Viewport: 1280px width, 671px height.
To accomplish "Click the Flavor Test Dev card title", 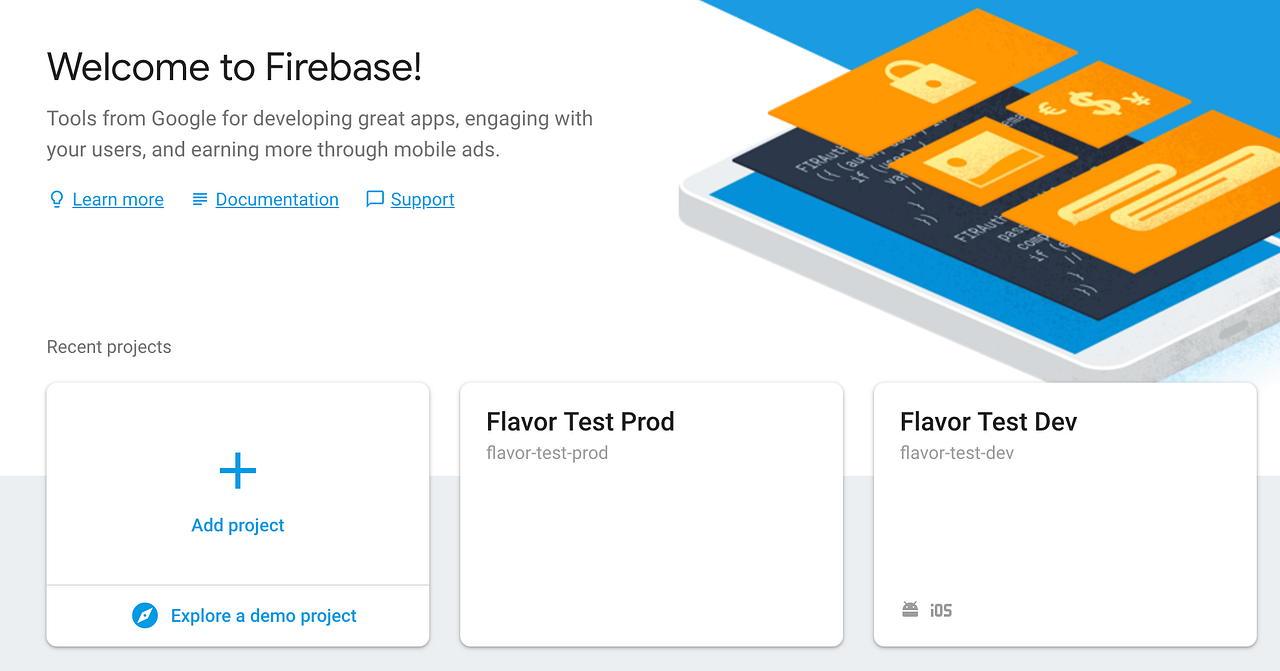I will 987,421.
